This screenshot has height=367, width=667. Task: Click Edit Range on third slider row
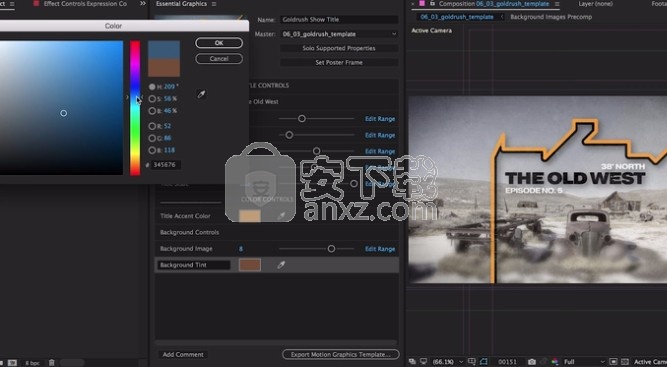pyautogui.click(x=380, y=151)
